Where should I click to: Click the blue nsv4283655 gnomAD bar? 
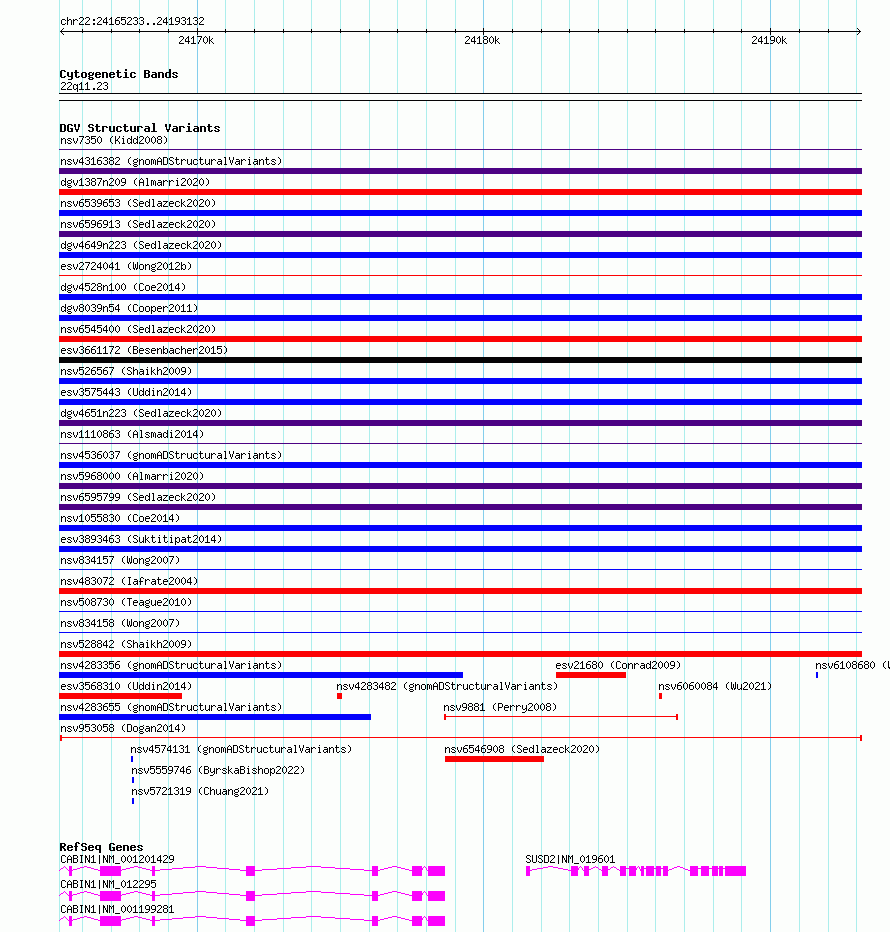[x=215, y=717]
